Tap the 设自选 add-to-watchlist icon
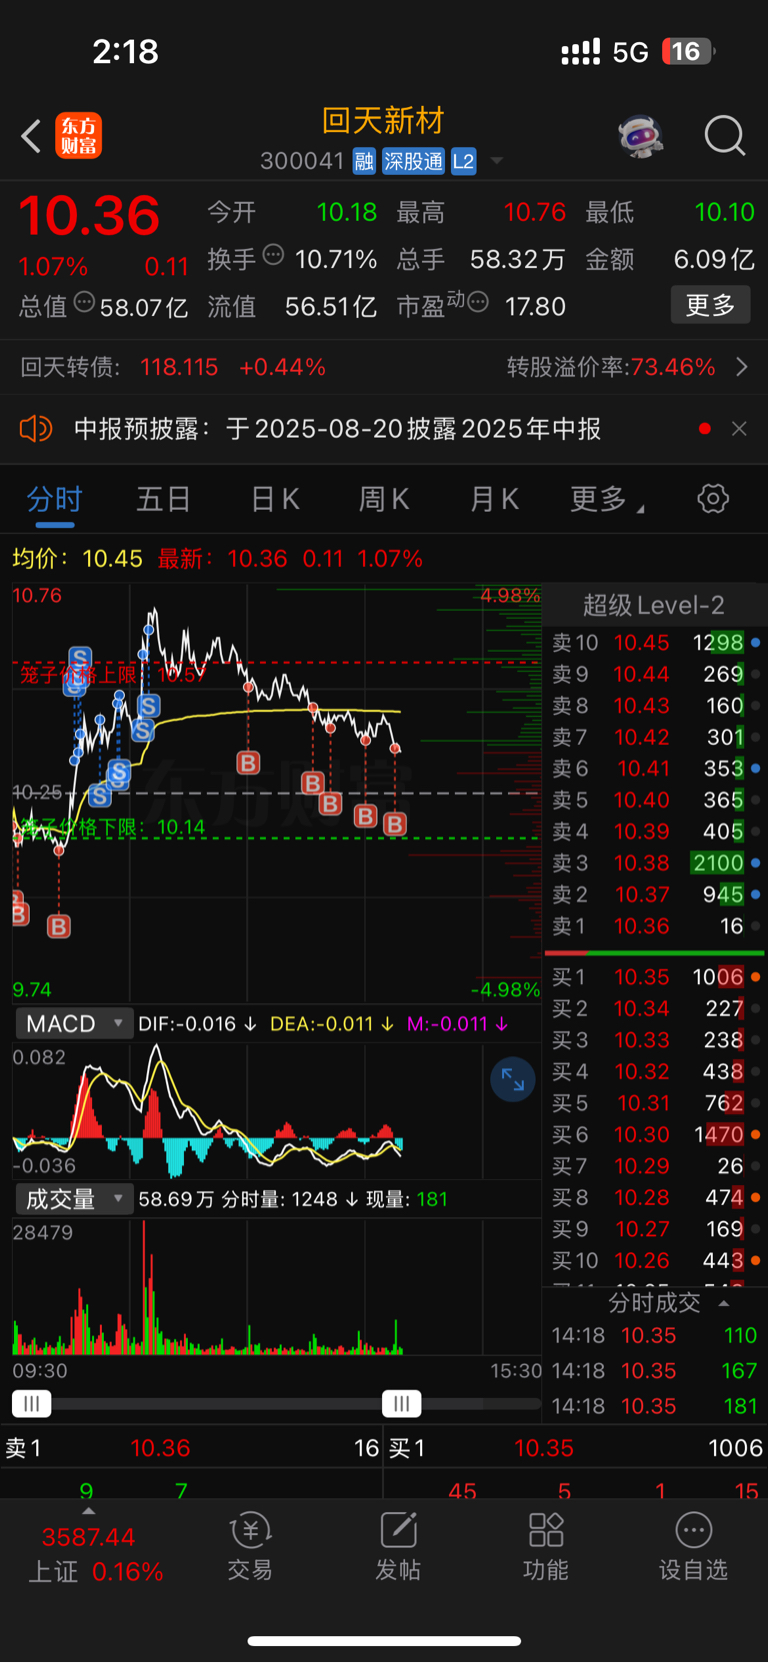768x1663 pixels. [x=693, y=1547]
